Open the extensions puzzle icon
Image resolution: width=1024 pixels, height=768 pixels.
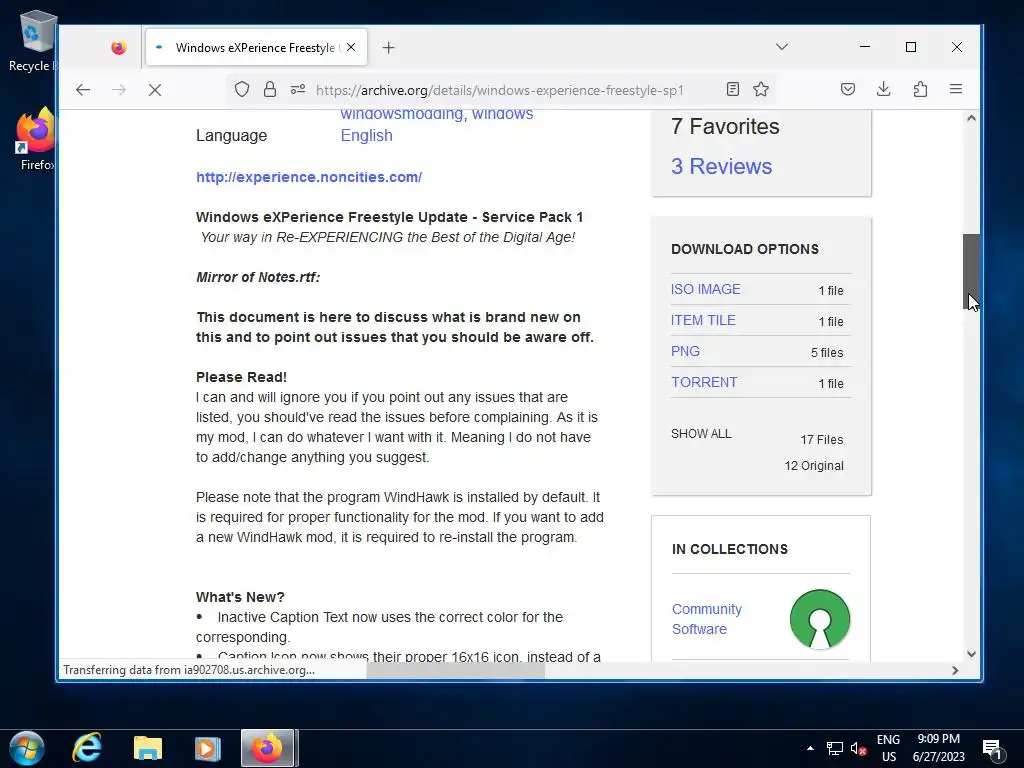click(x=920, y=89)
